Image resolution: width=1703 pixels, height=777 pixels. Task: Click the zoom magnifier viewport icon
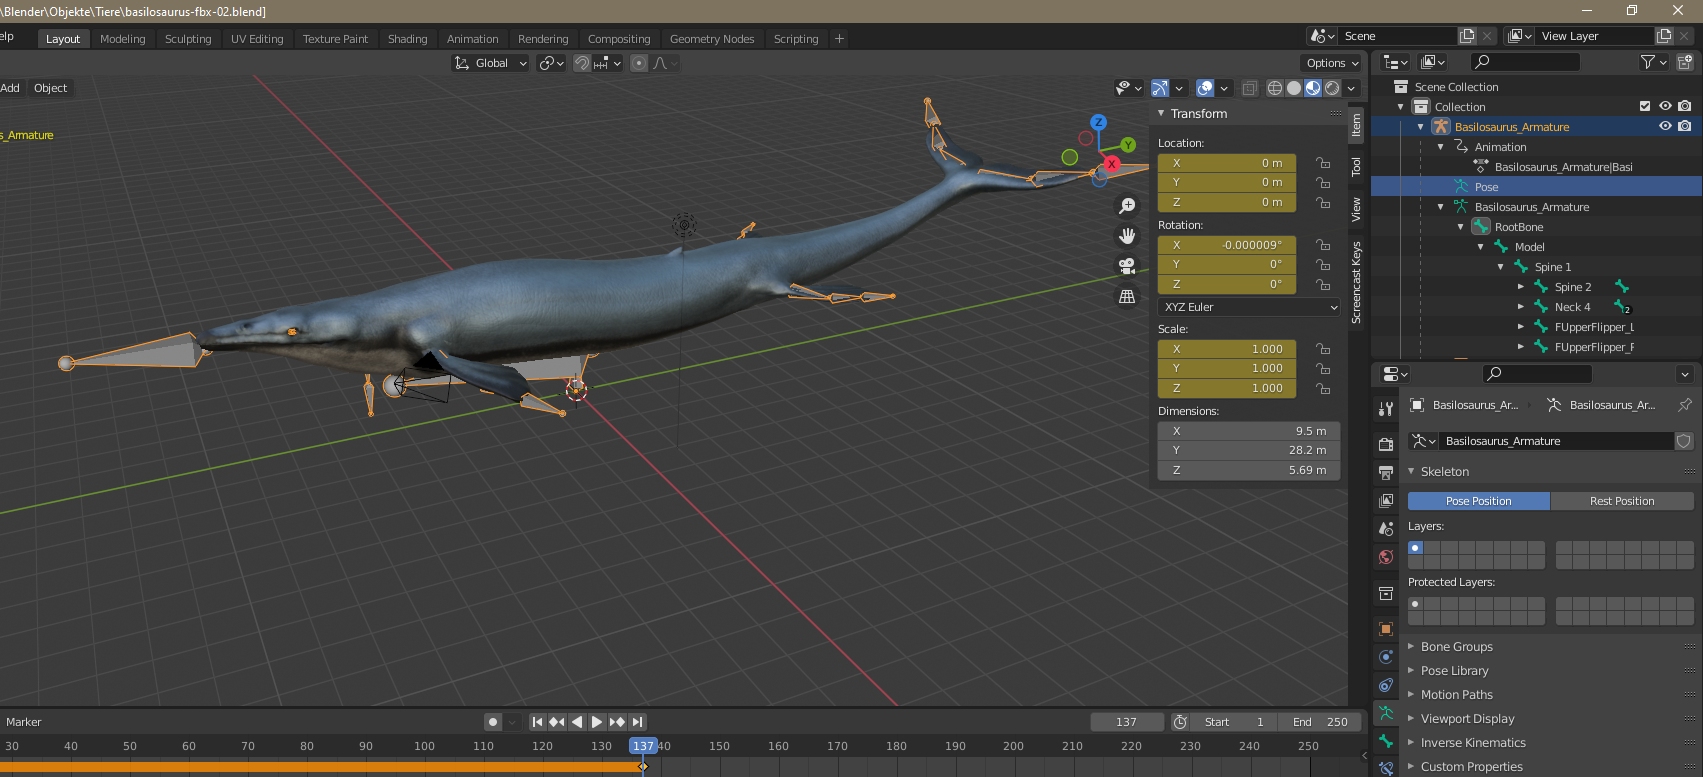1127,206
